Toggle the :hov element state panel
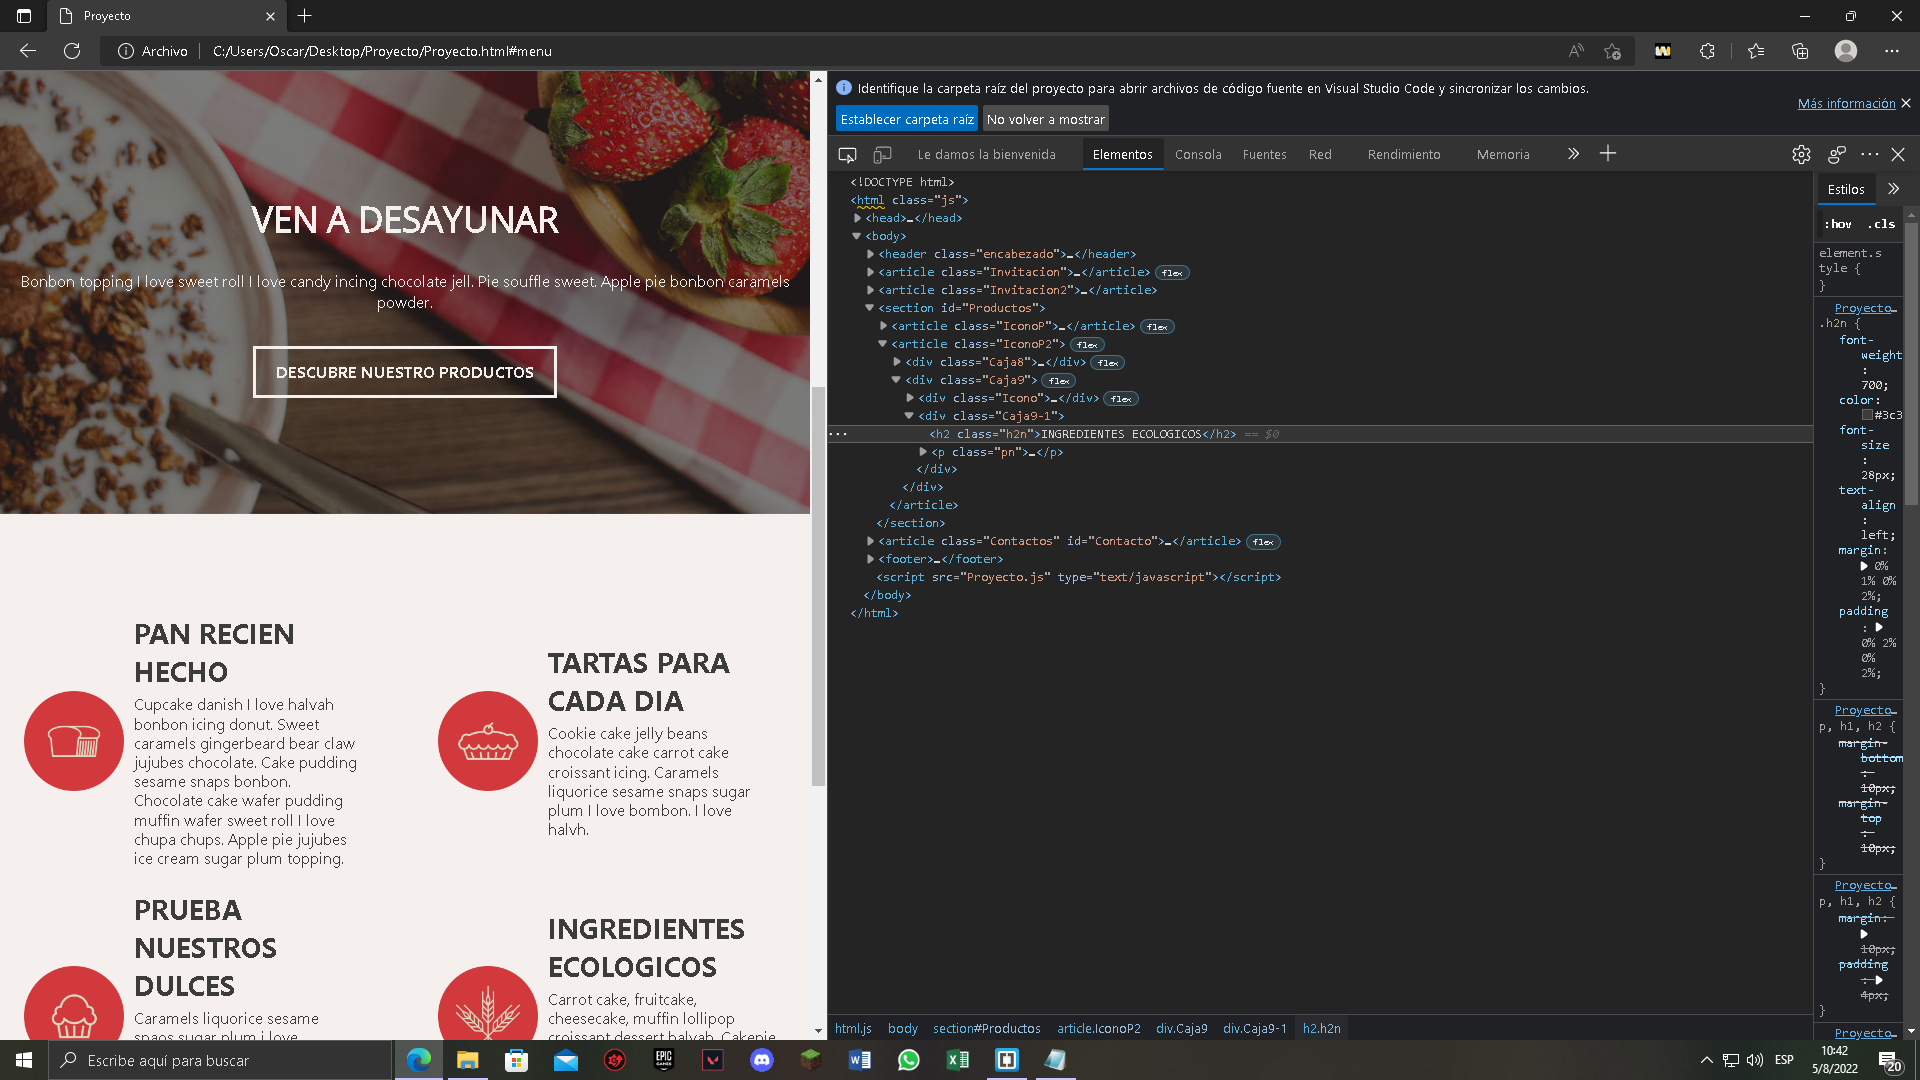This screenshot has width=1920, height=1080. [x=1837, y=224]
